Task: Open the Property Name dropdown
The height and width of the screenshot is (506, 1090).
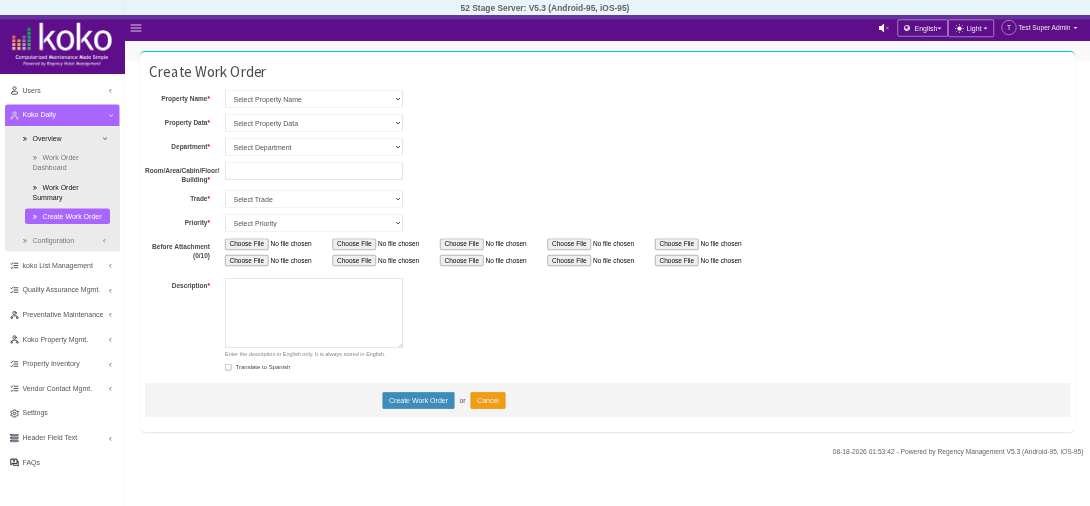Action: coord(314,99)
